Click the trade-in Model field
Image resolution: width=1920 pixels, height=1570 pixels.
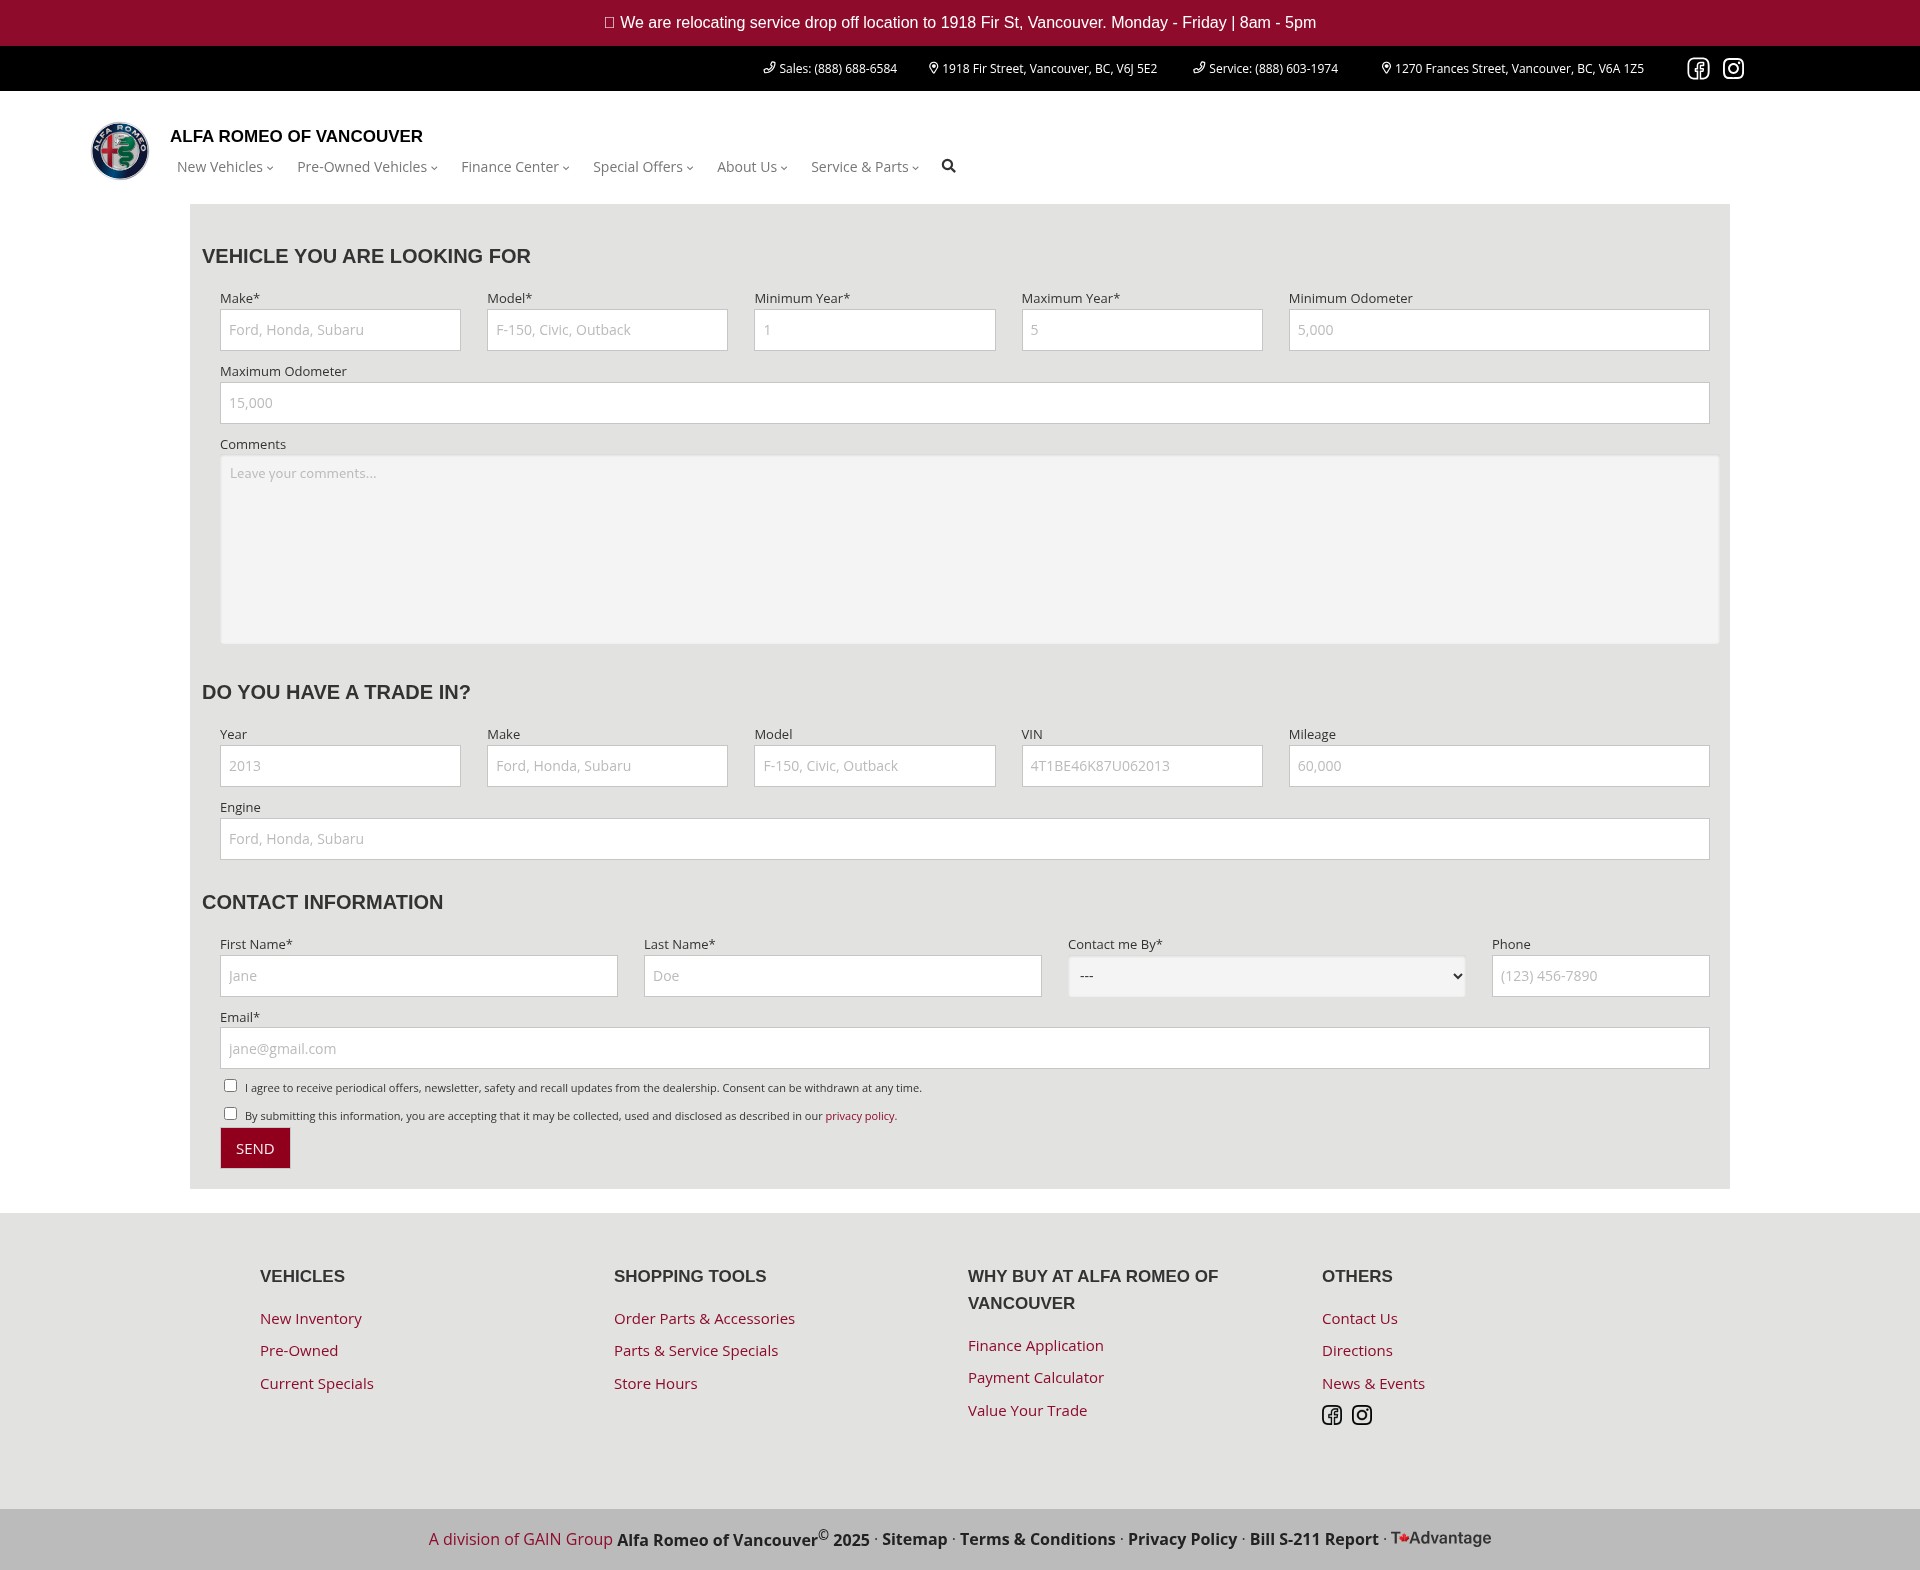[874, 766]
